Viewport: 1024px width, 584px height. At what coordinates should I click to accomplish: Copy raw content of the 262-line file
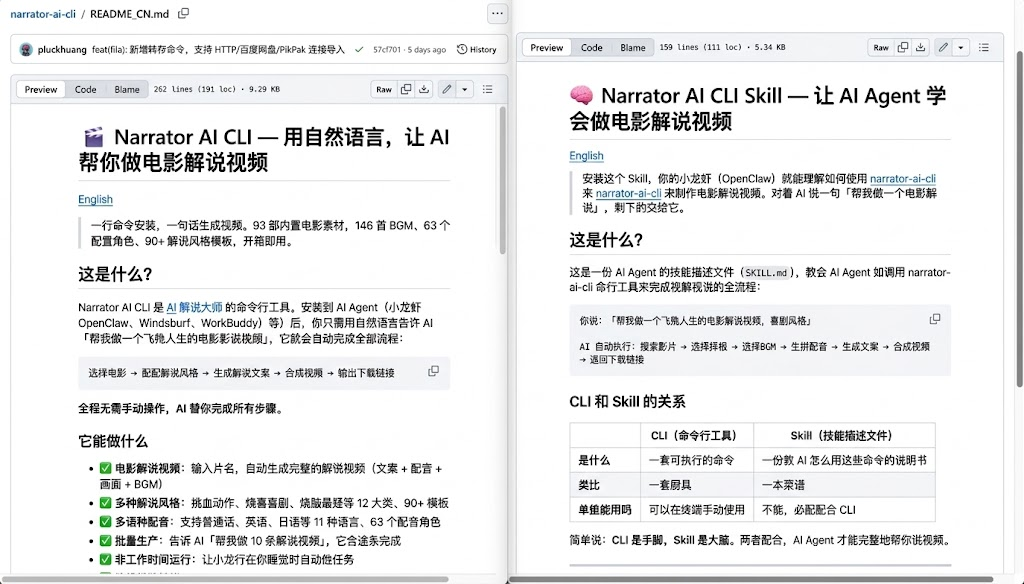406,89
